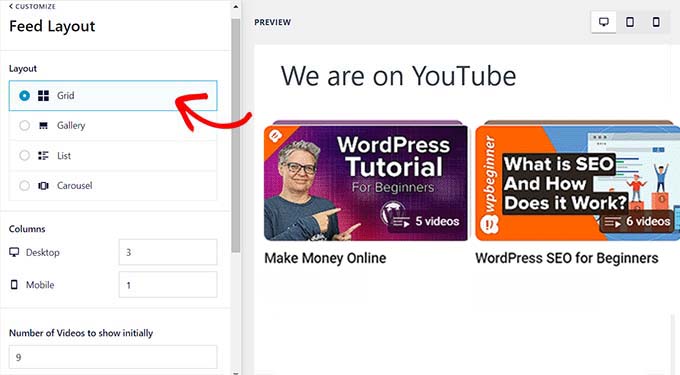680x375 pixels.
Task: Click the sidebar scroll up arrow
Action: pyautogui.click(x=235, y=7)
